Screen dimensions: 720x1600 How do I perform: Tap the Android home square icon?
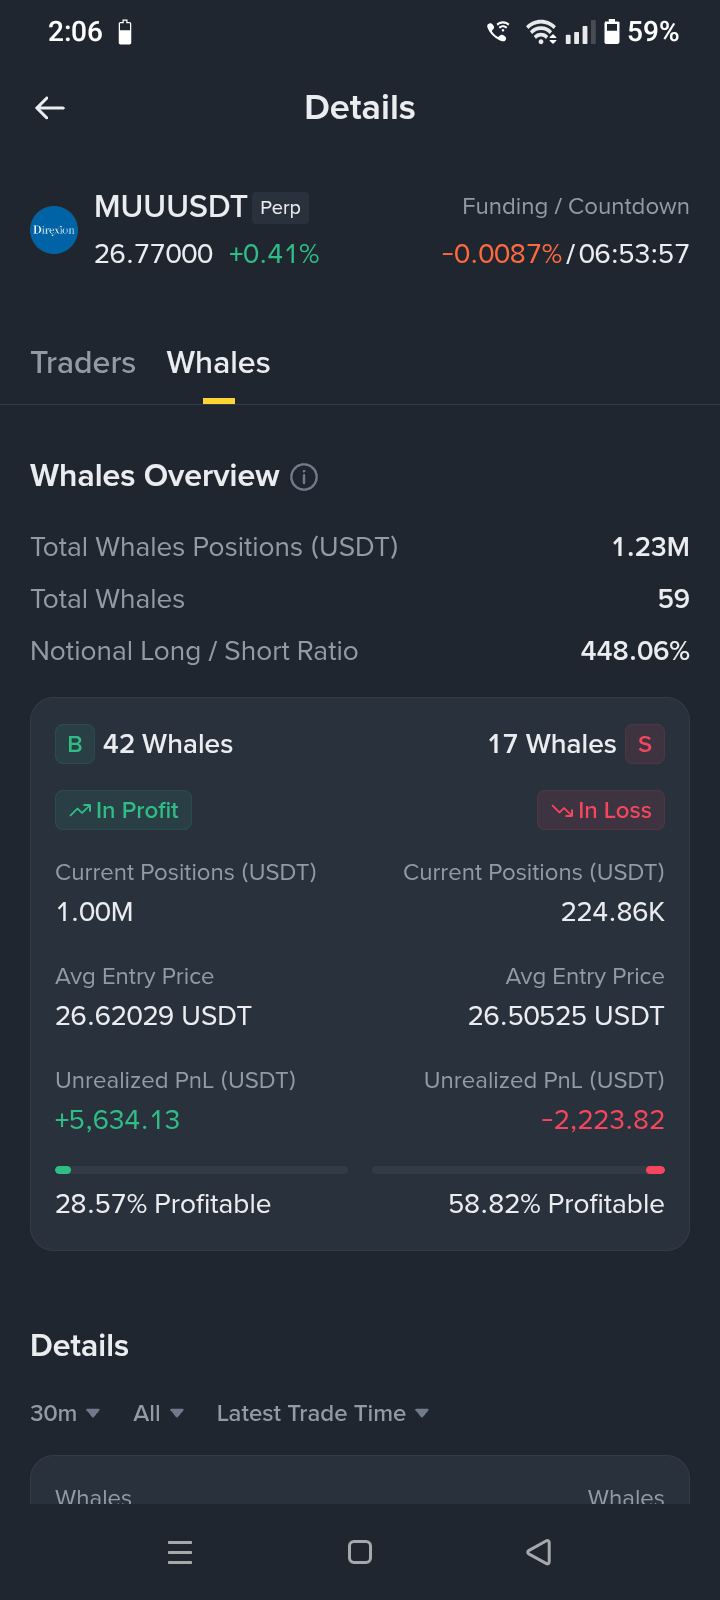(x=360, y=1552)
